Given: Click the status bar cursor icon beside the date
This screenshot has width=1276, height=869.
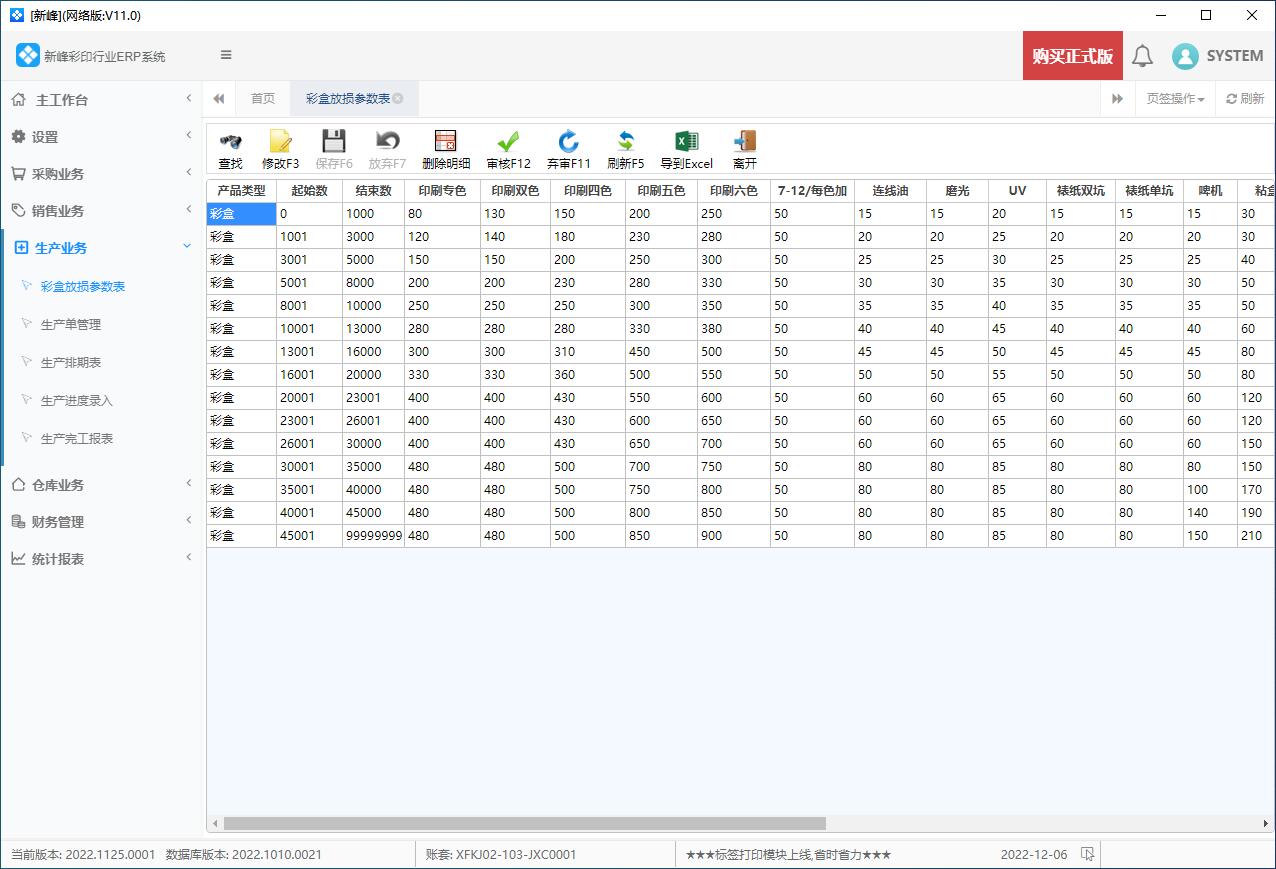Looking at the screenshot, I should (1088, 854).
